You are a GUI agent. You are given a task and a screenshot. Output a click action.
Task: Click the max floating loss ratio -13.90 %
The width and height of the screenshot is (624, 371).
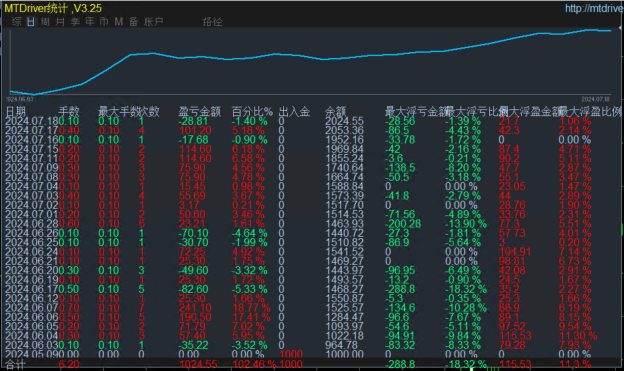466,224
